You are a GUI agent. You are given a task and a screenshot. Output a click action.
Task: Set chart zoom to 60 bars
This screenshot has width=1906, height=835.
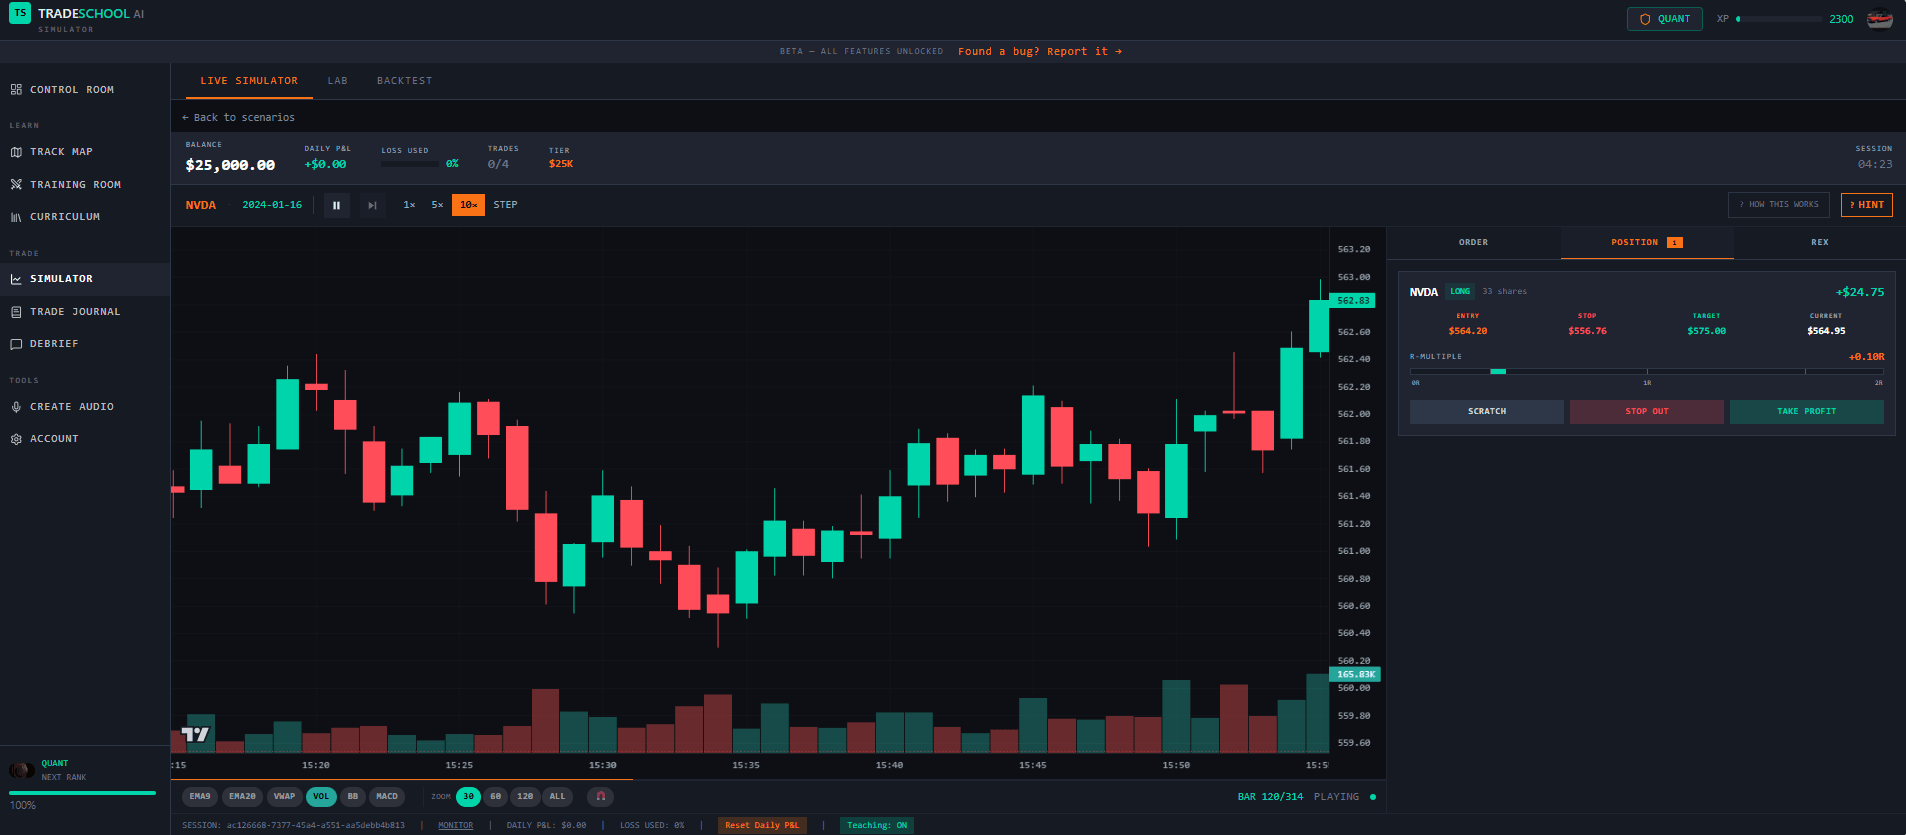[496, 797]
